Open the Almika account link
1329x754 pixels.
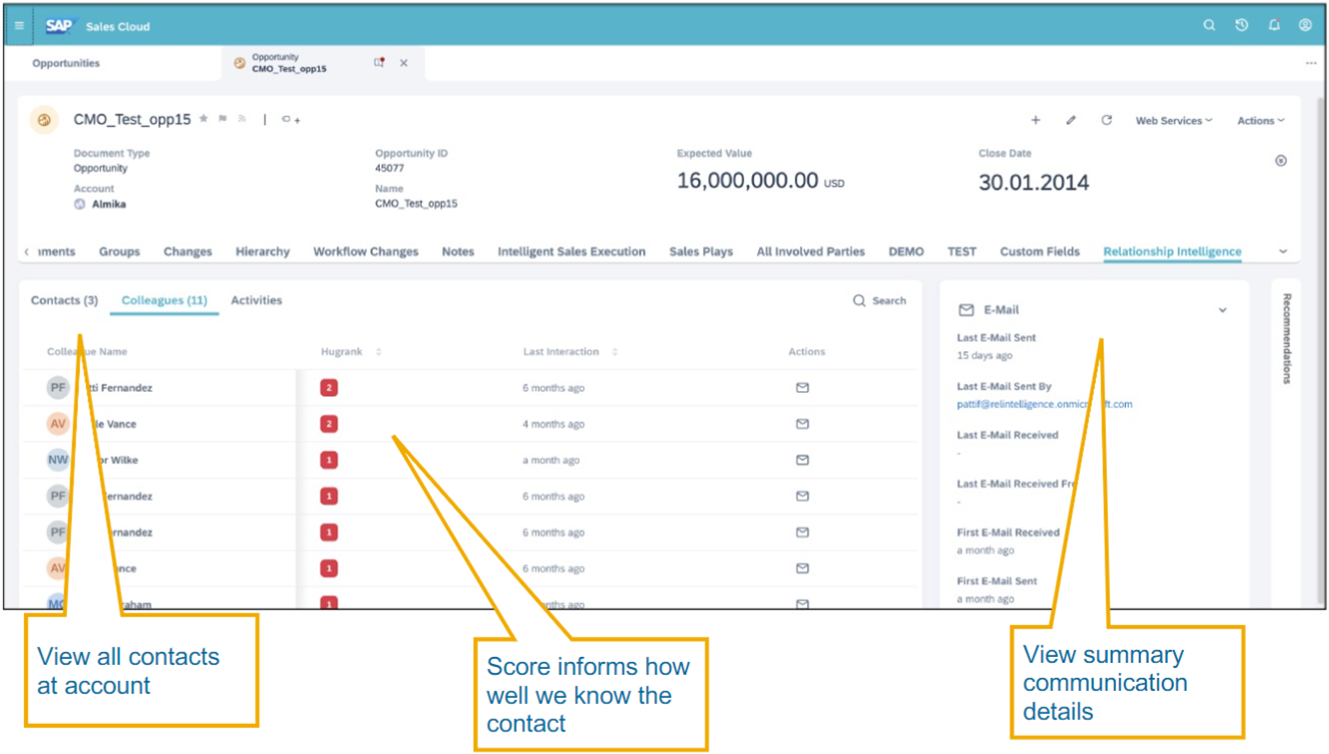(109, 204)
